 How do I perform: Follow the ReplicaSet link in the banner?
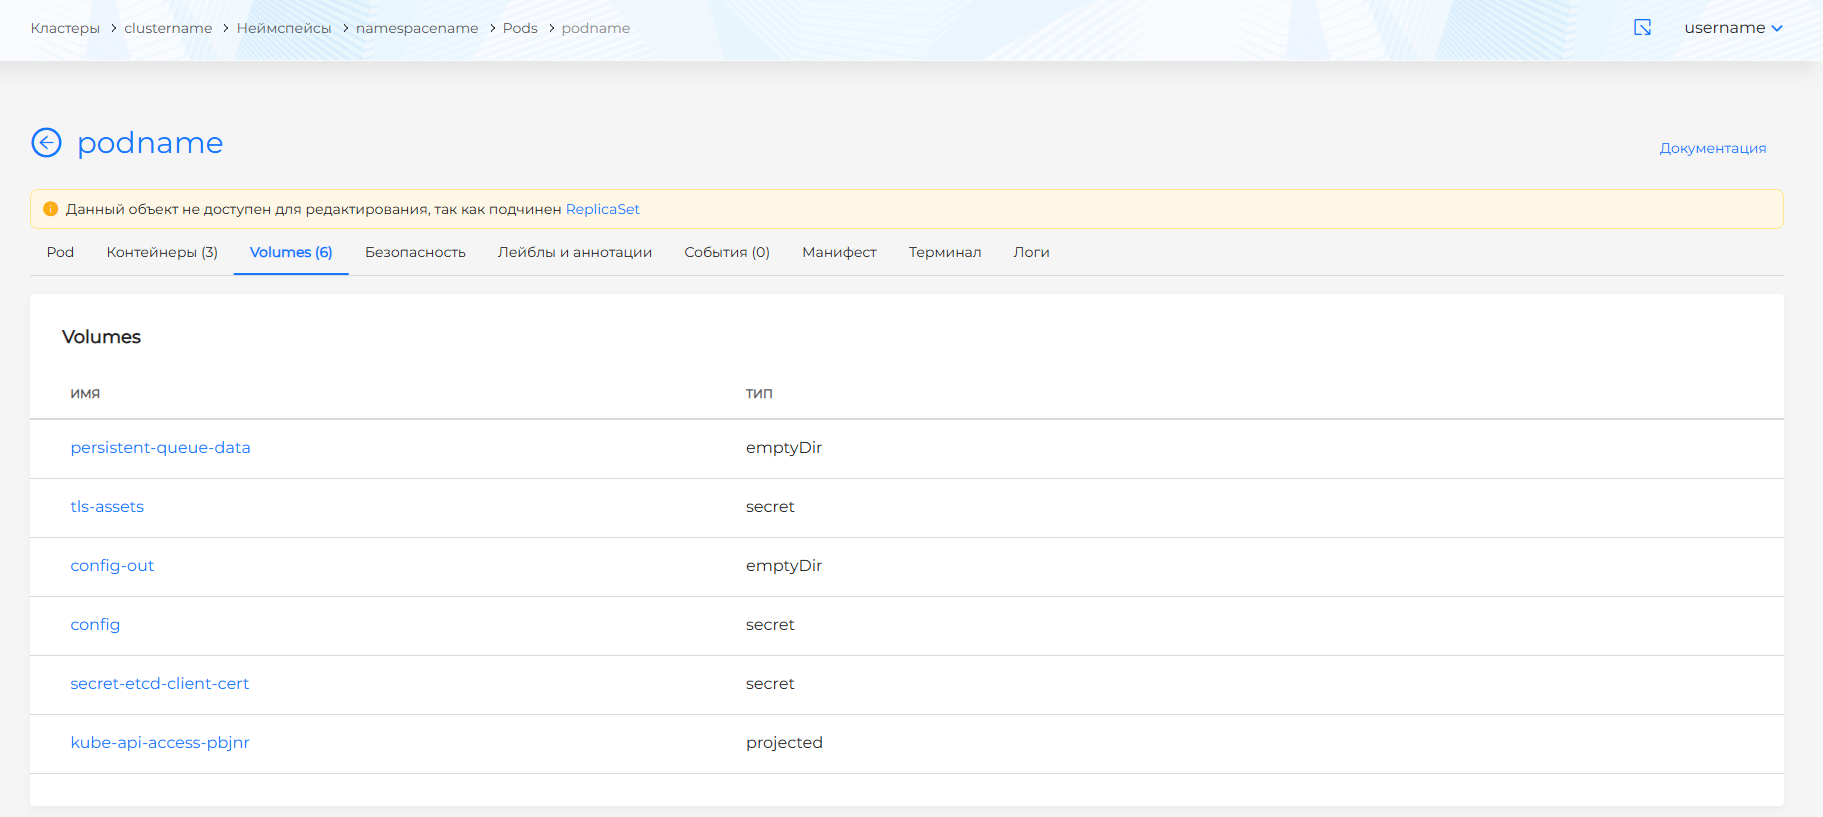coord(603,209)
